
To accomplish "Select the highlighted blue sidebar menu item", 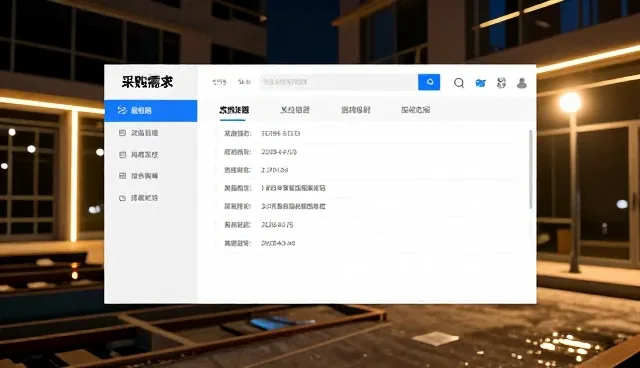I will coord(151,111).
